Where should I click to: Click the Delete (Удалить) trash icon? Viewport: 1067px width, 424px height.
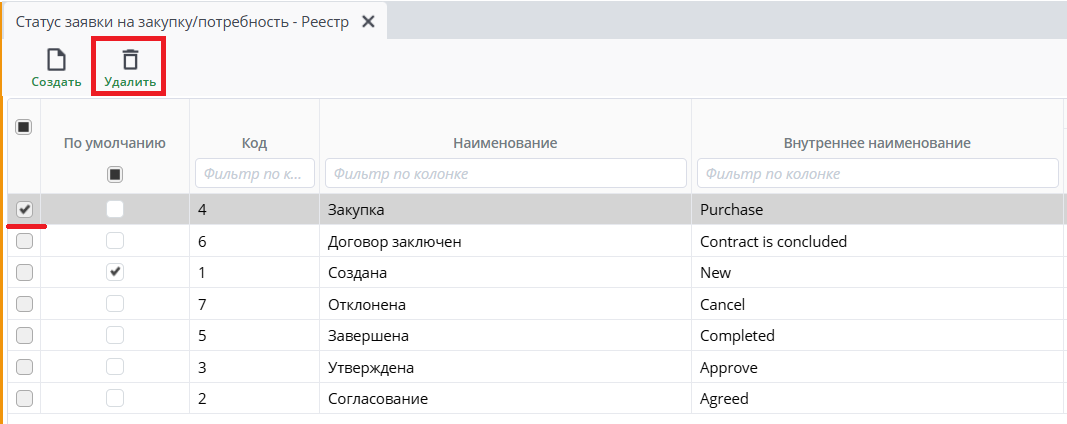pyautogui.click(x=130, y=60)
